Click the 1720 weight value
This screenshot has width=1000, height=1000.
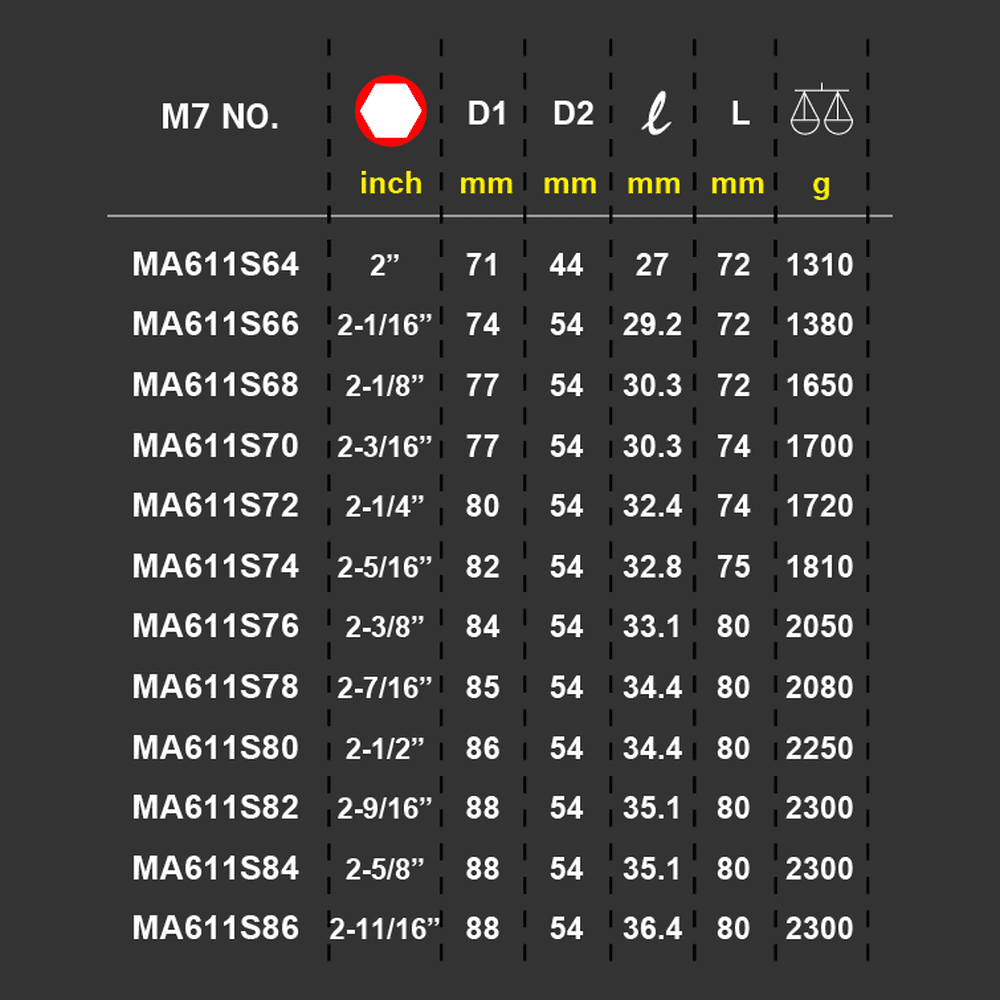(x=820, y=506)
